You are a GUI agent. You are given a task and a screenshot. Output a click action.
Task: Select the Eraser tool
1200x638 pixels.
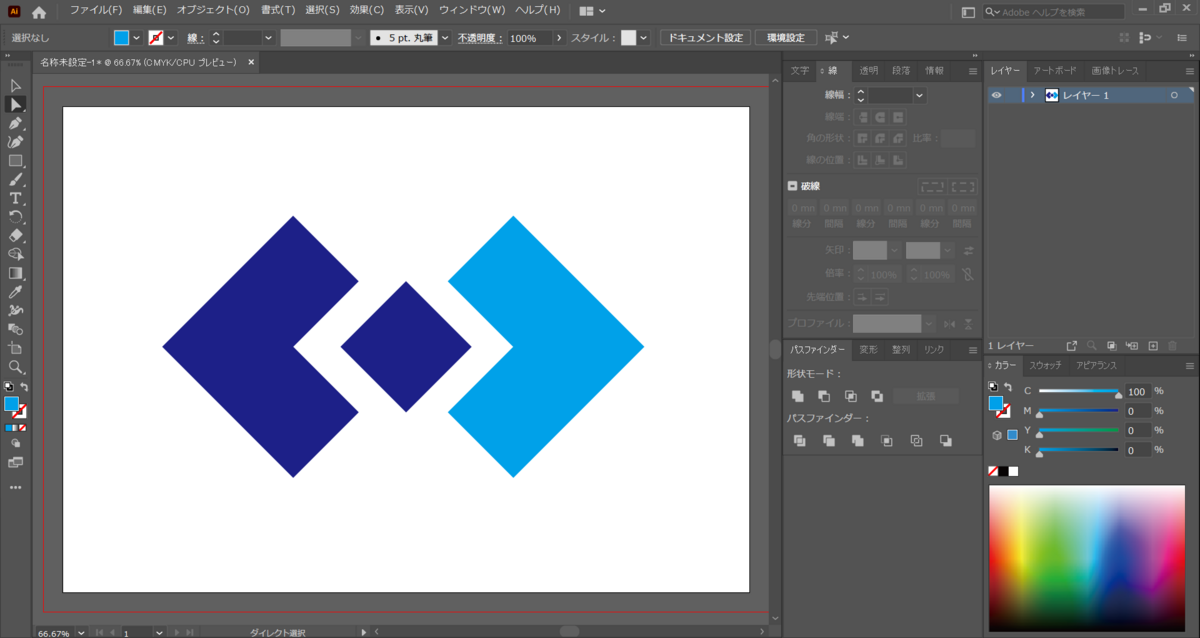click(x=15, y=236)
